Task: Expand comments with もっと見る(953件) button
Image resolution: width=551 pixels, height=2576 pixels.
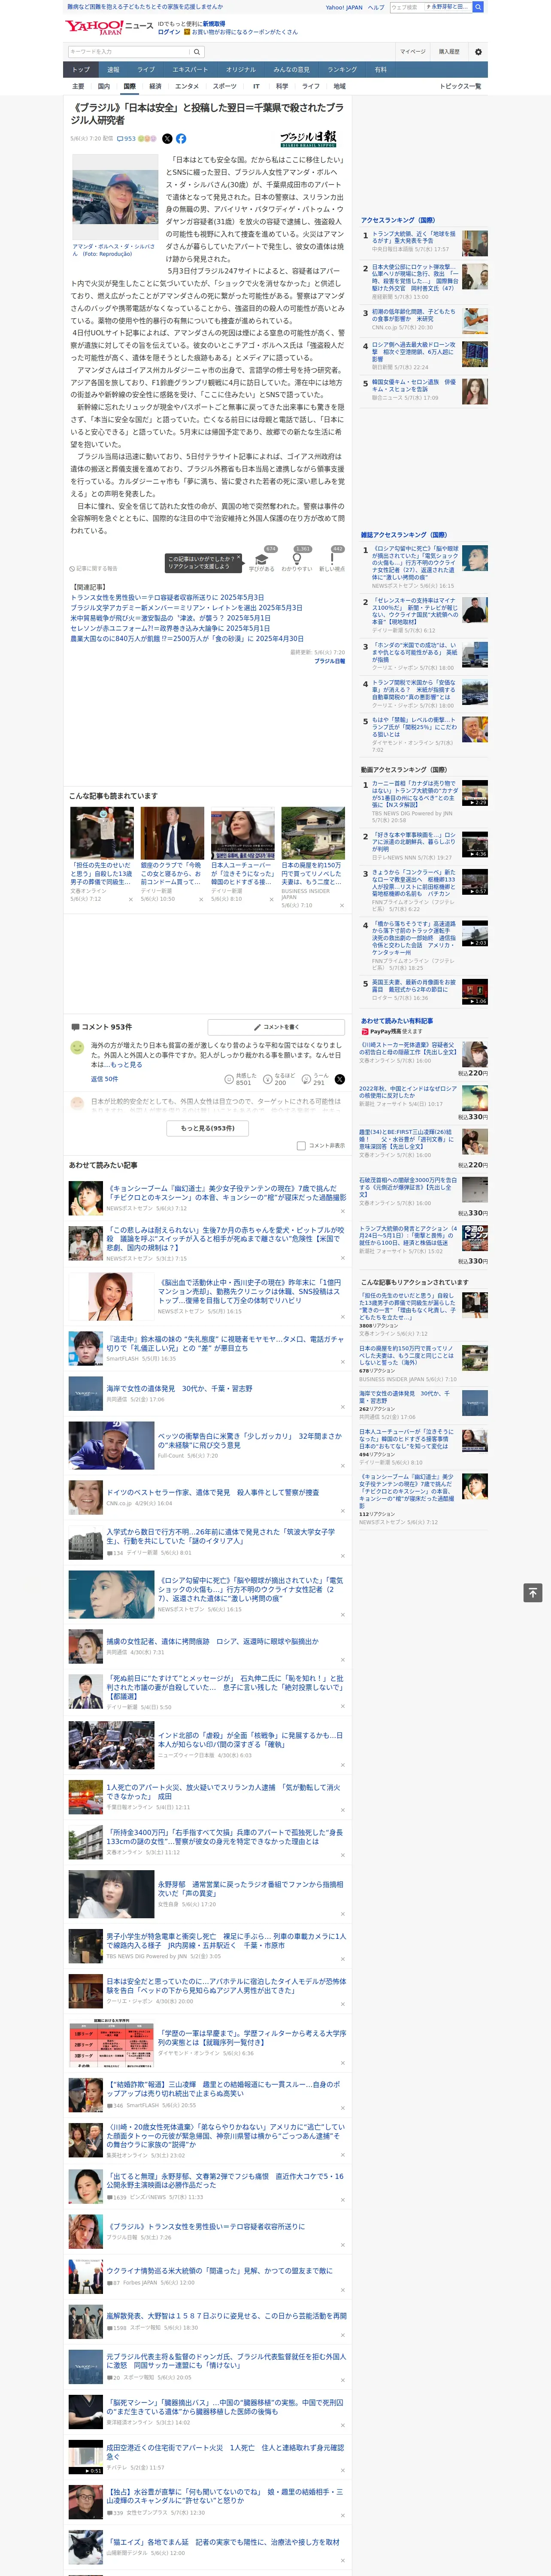Action: [x=208, y=1128]
